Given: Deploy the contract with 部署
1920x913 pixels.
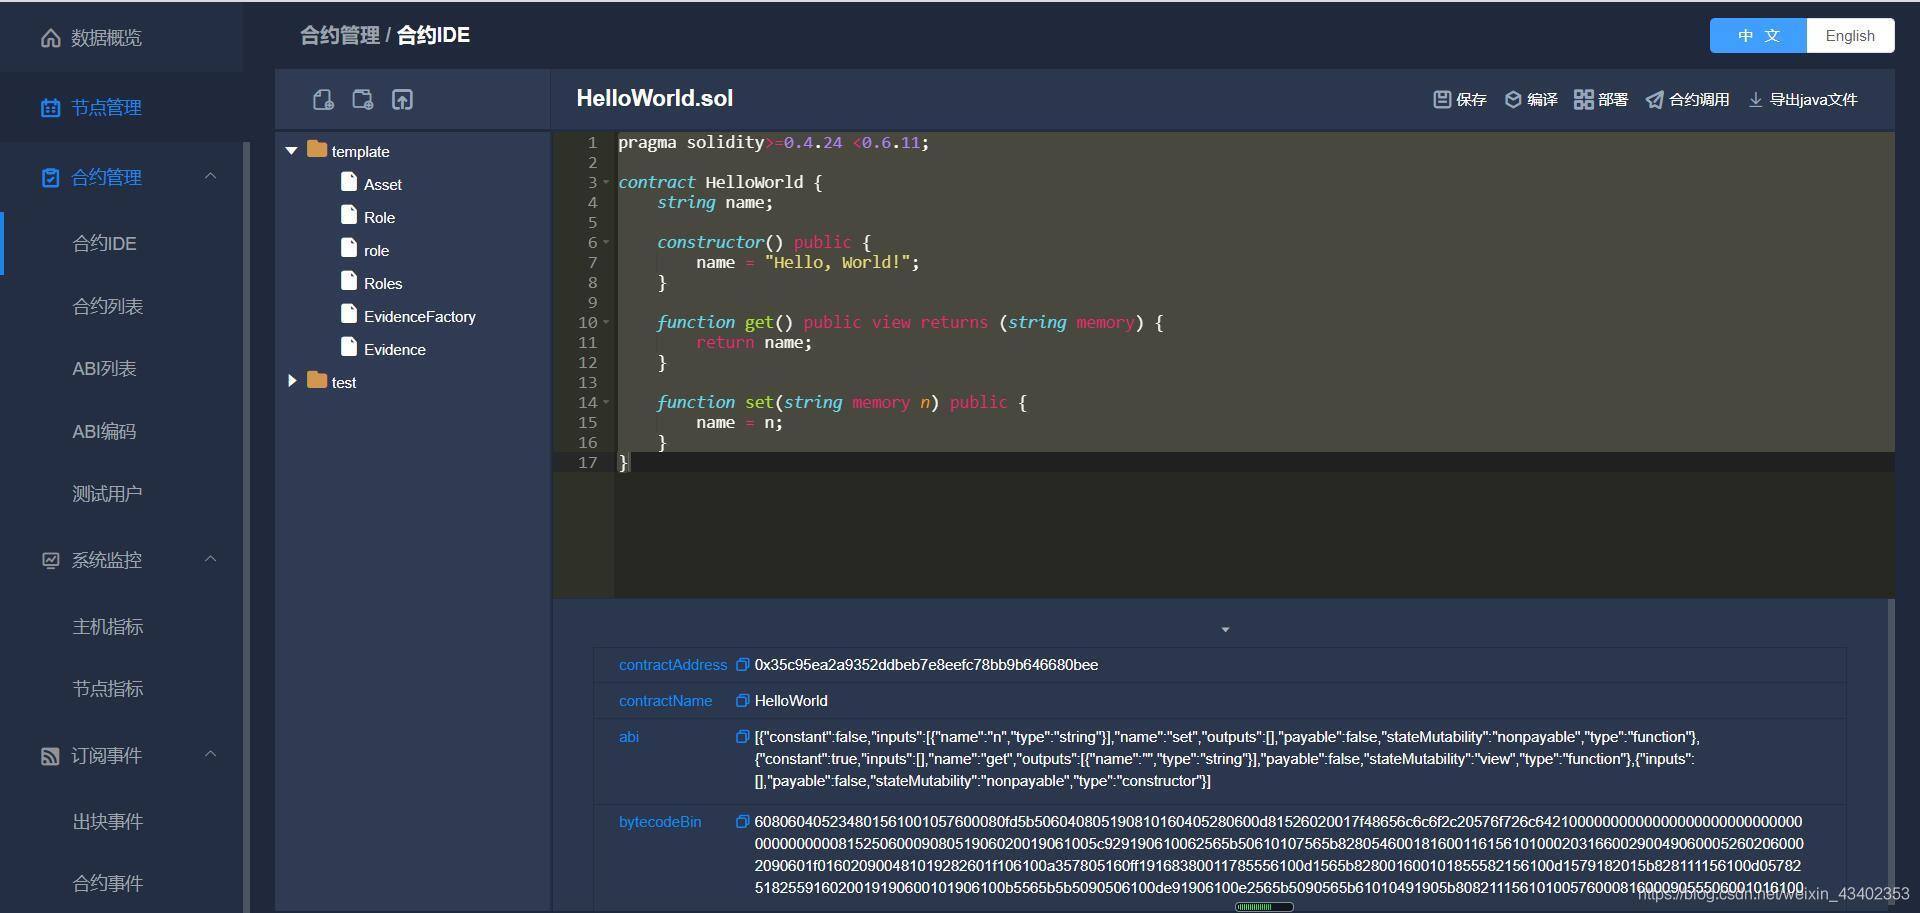Looking at the screenshot, I should click(1601, 99).
